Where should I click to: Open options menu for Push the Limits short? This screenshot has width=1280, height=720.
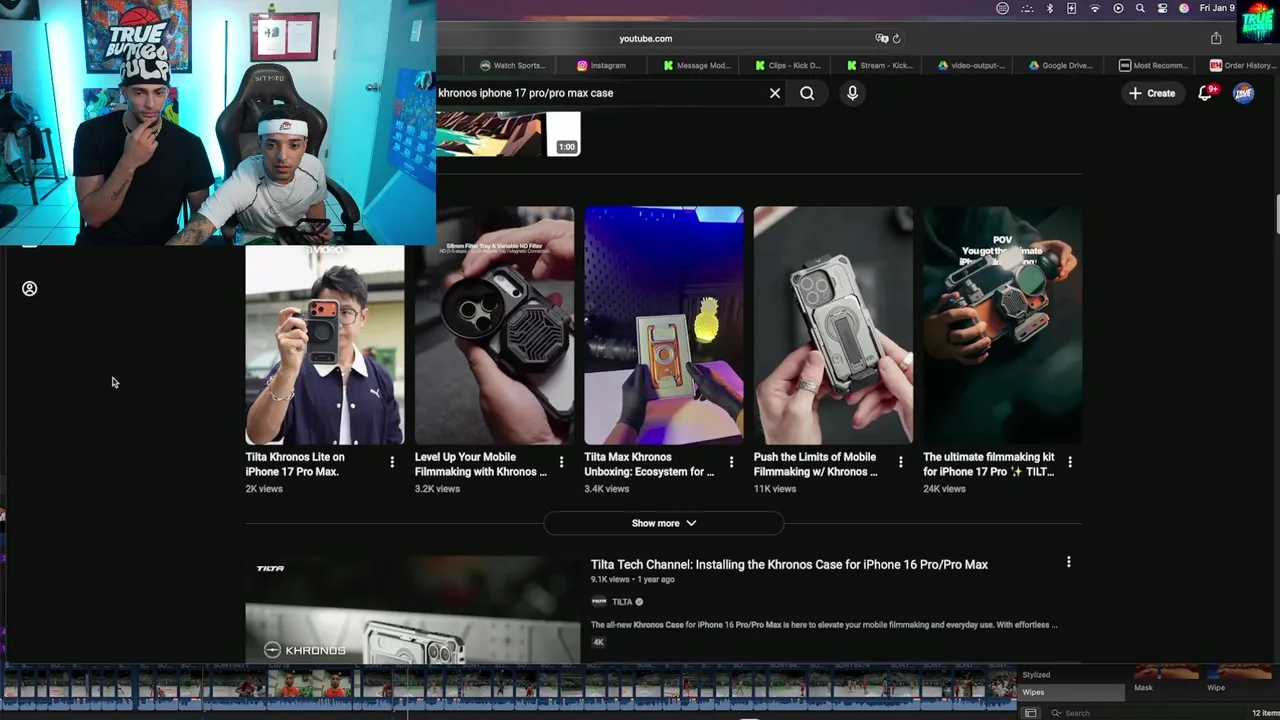click(900, 462)
